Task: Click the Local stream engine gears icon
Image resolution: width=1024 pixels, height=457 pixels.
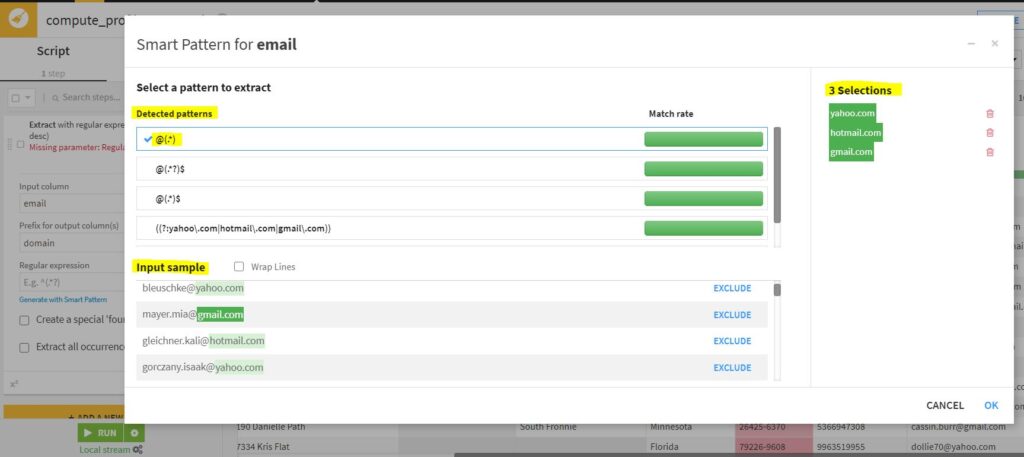Action: [x=137, y=449]
